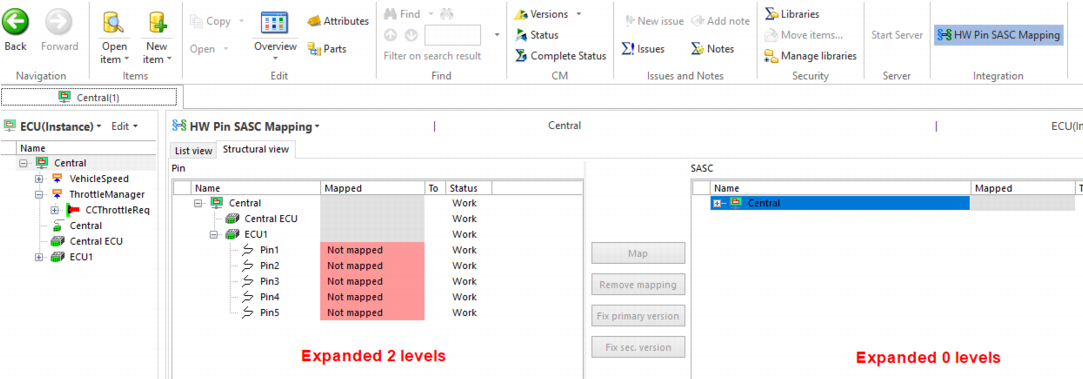Click the previous search result arrow
The width and height of the screenshot is (1083, 379).
pos(391,35)
